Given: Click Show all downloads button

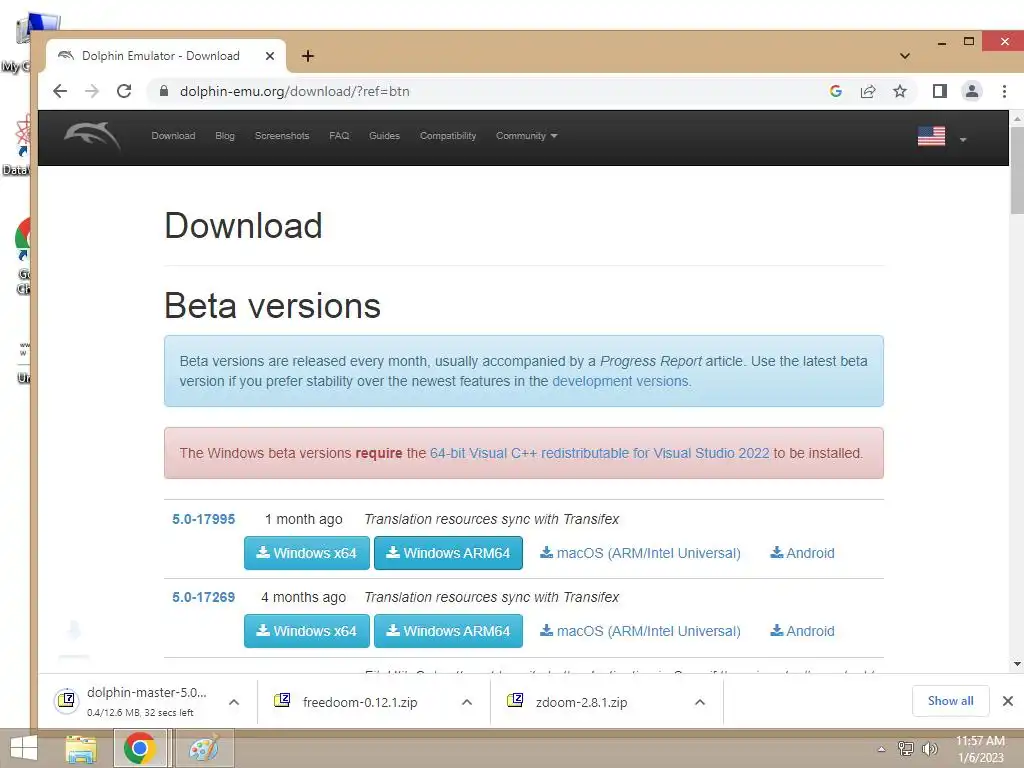Looking at the screenshot, I should pyautogui.click(x=950, y=701).
